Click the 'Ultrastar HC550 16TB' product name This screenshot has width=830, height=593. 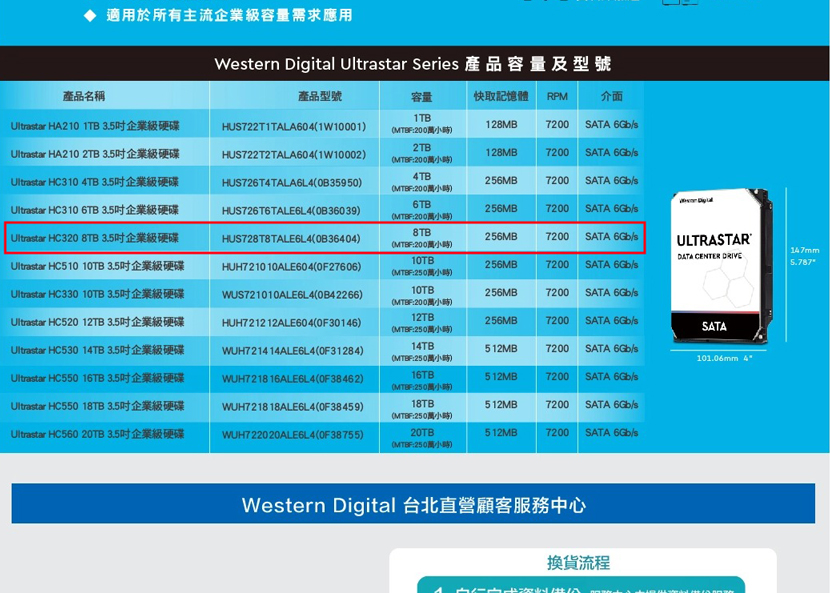click(x=97, y=379)
